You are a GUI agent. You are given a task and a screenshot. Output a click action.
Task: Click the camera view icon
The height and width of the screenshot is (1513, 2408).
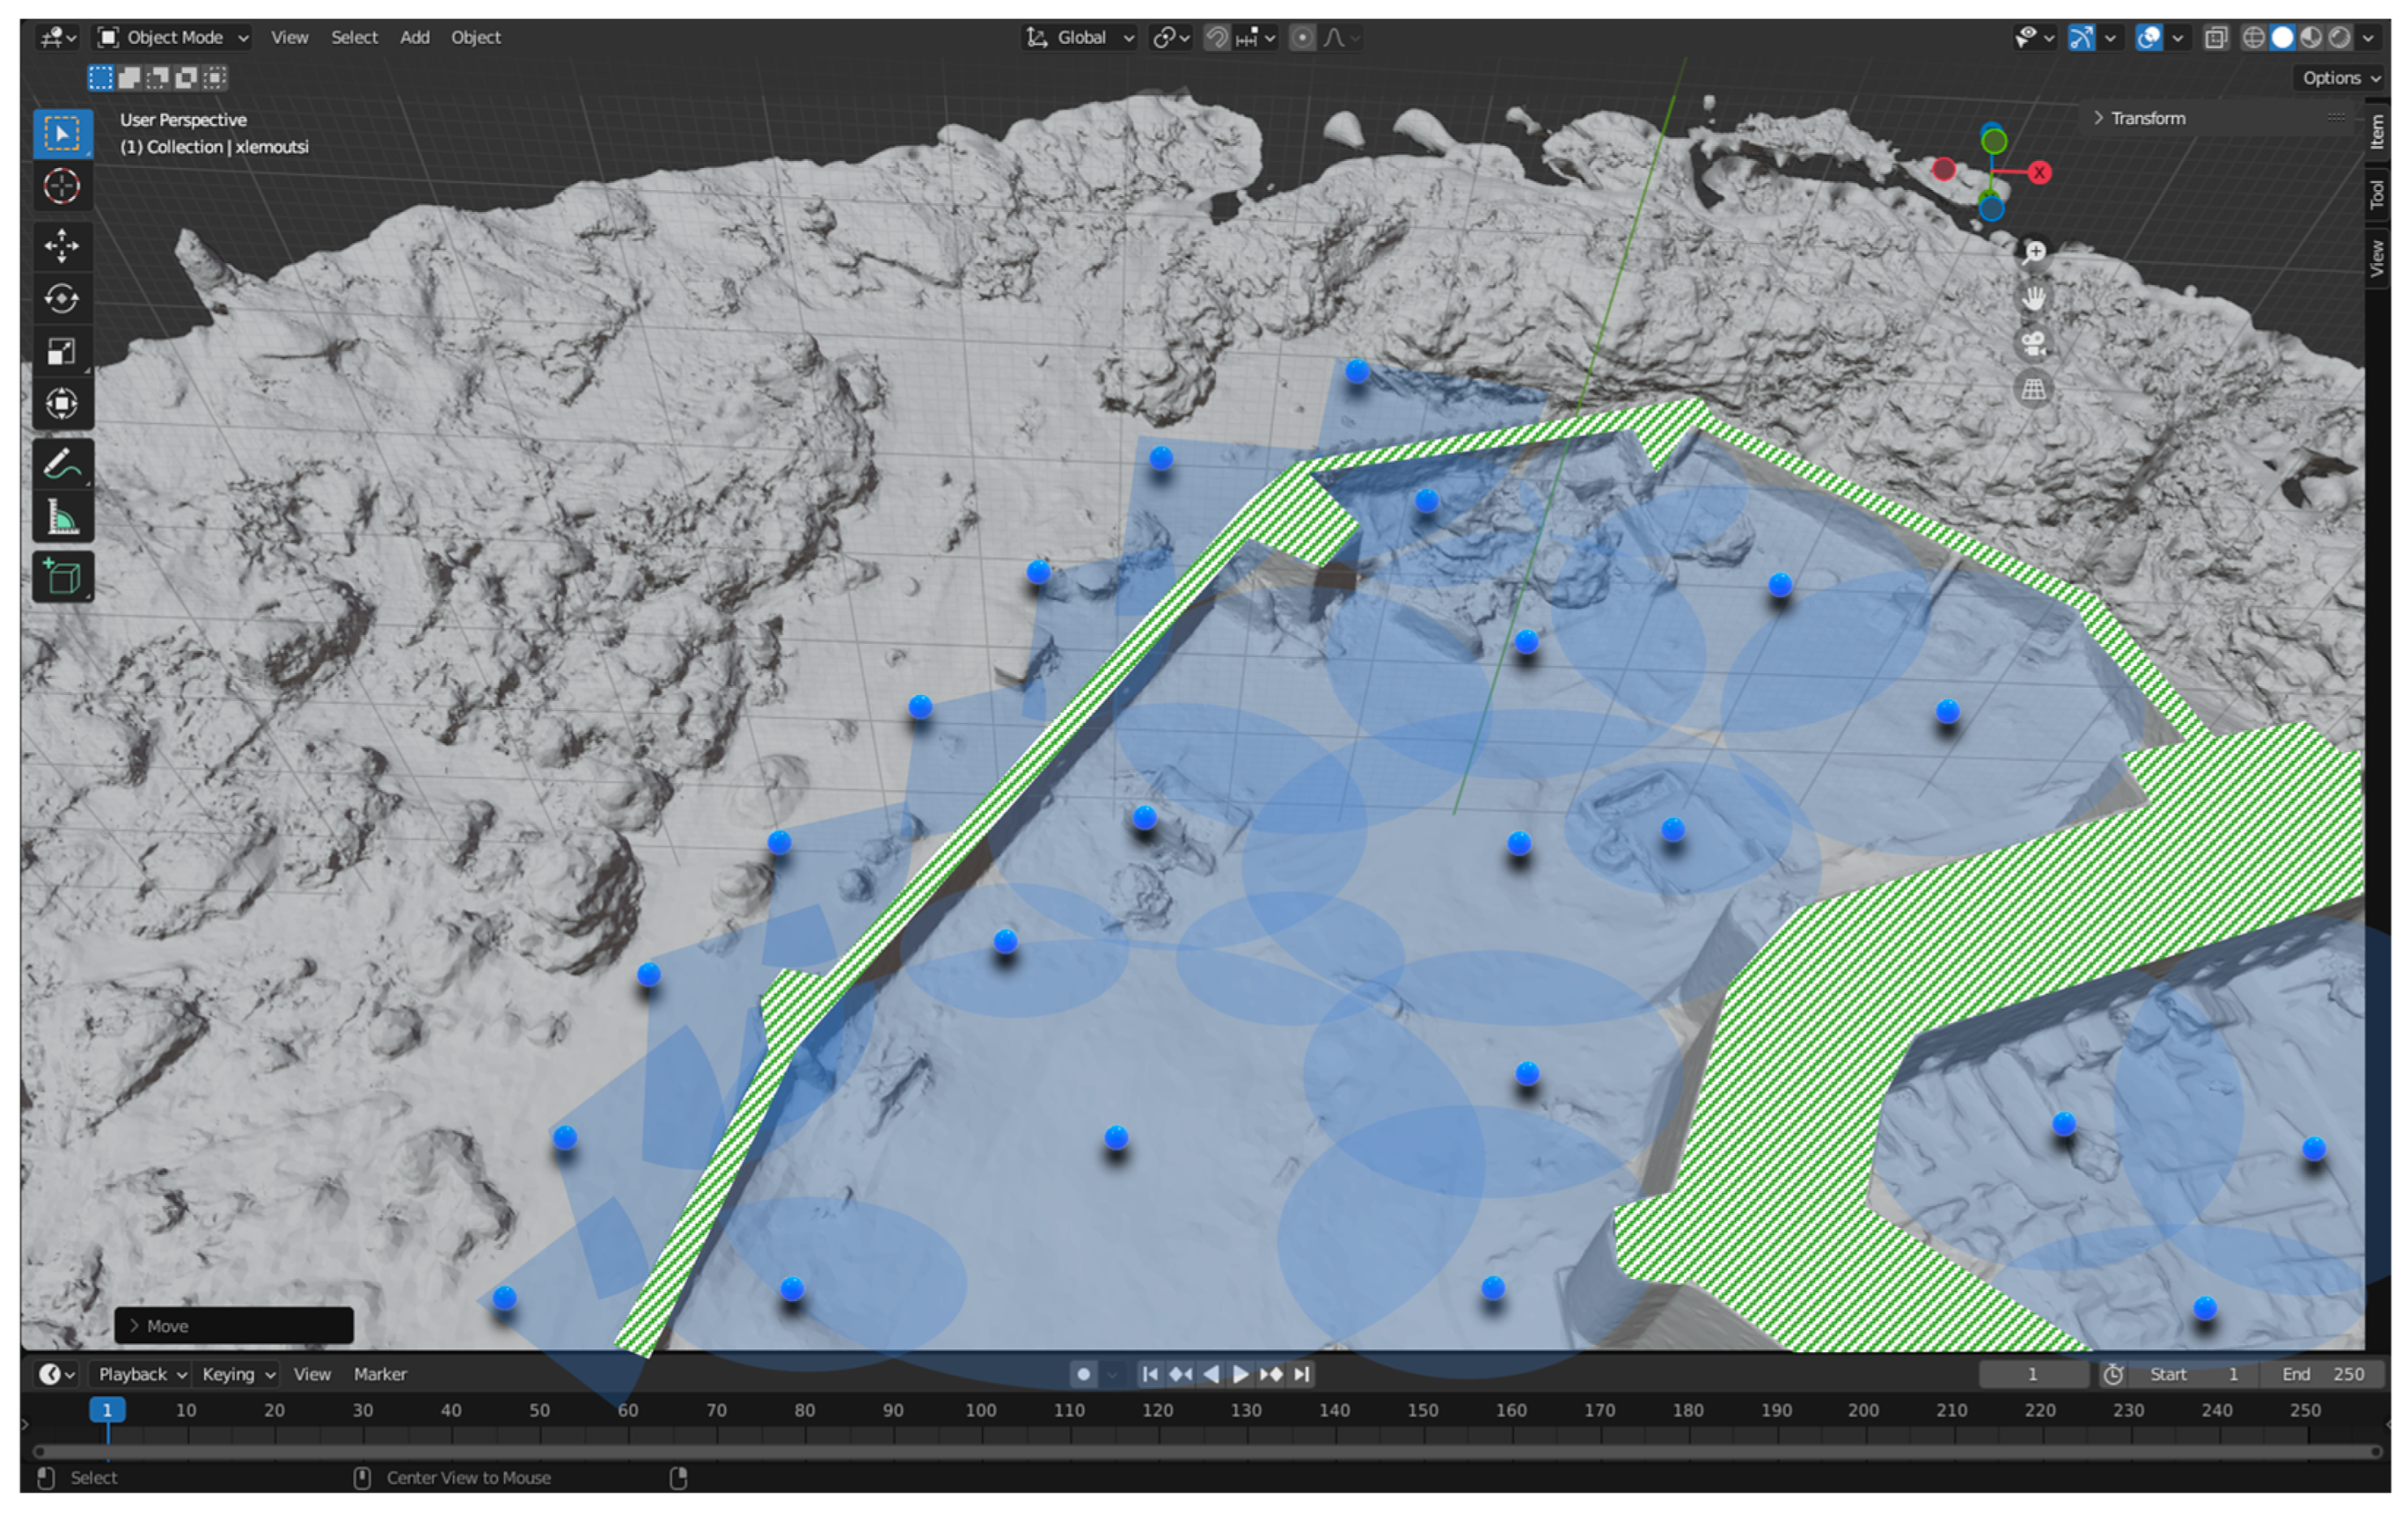point(2033,344)
